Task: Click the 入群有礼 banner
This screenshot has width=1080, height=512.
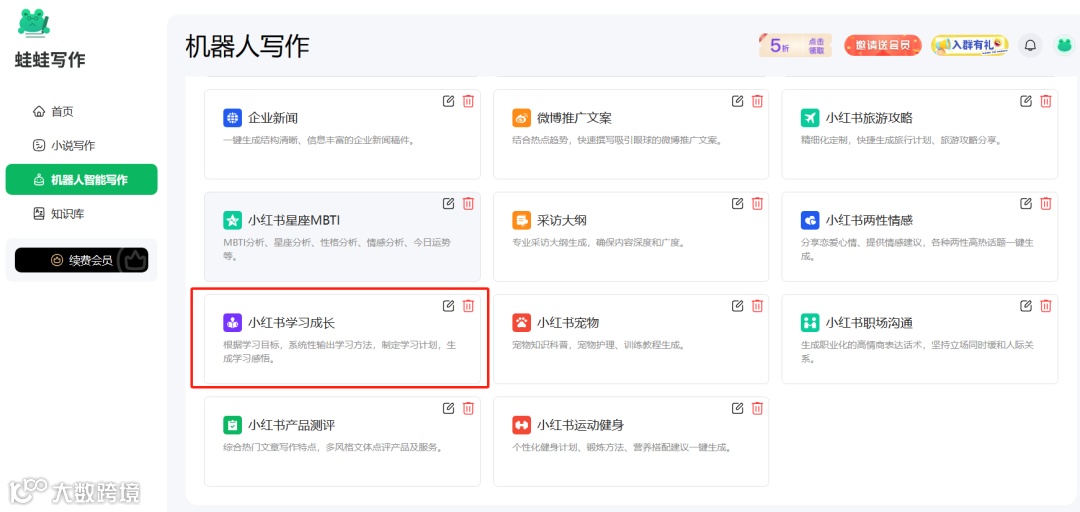Action: click(x=970, y=45)
